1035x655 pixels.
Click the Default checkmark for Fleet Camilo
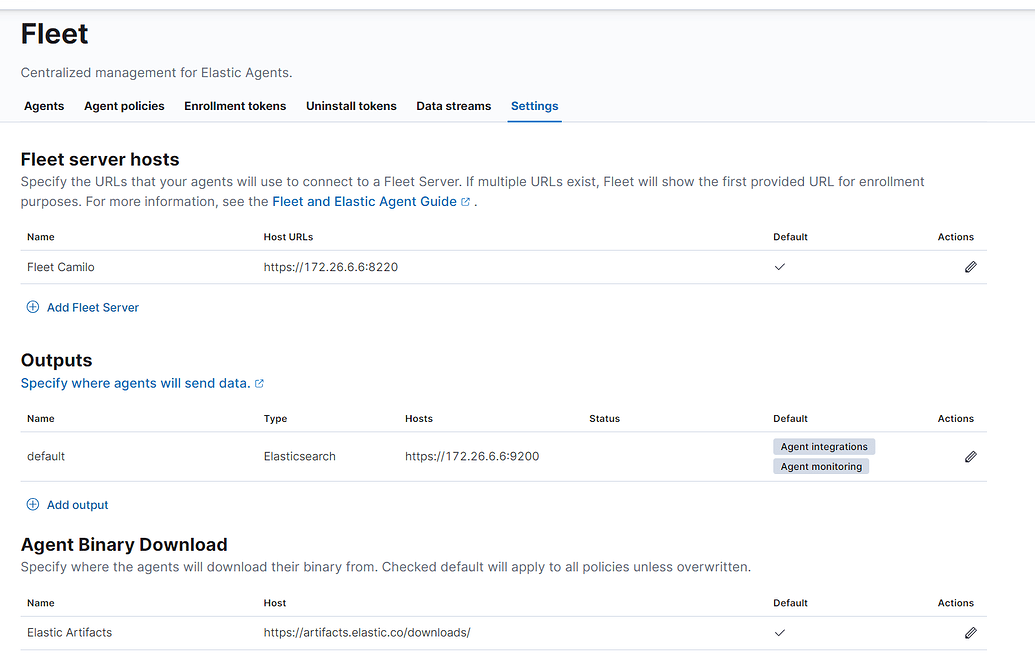pyautogui.click(x=780, y=267)
